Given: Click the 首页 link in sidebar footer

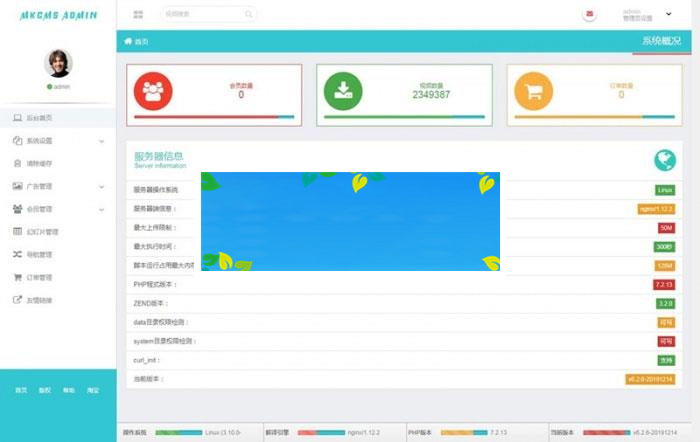Looking at the screenshot, I should (21, 390).
